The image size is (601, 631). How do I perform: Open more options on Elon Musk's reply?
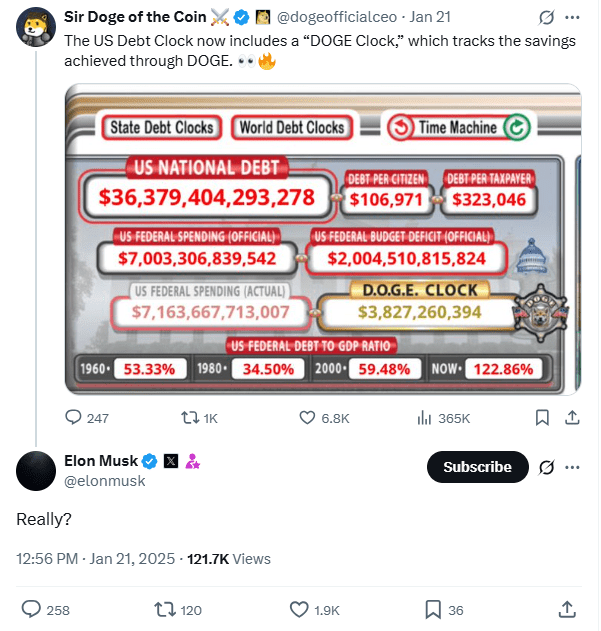click(572, 467)
